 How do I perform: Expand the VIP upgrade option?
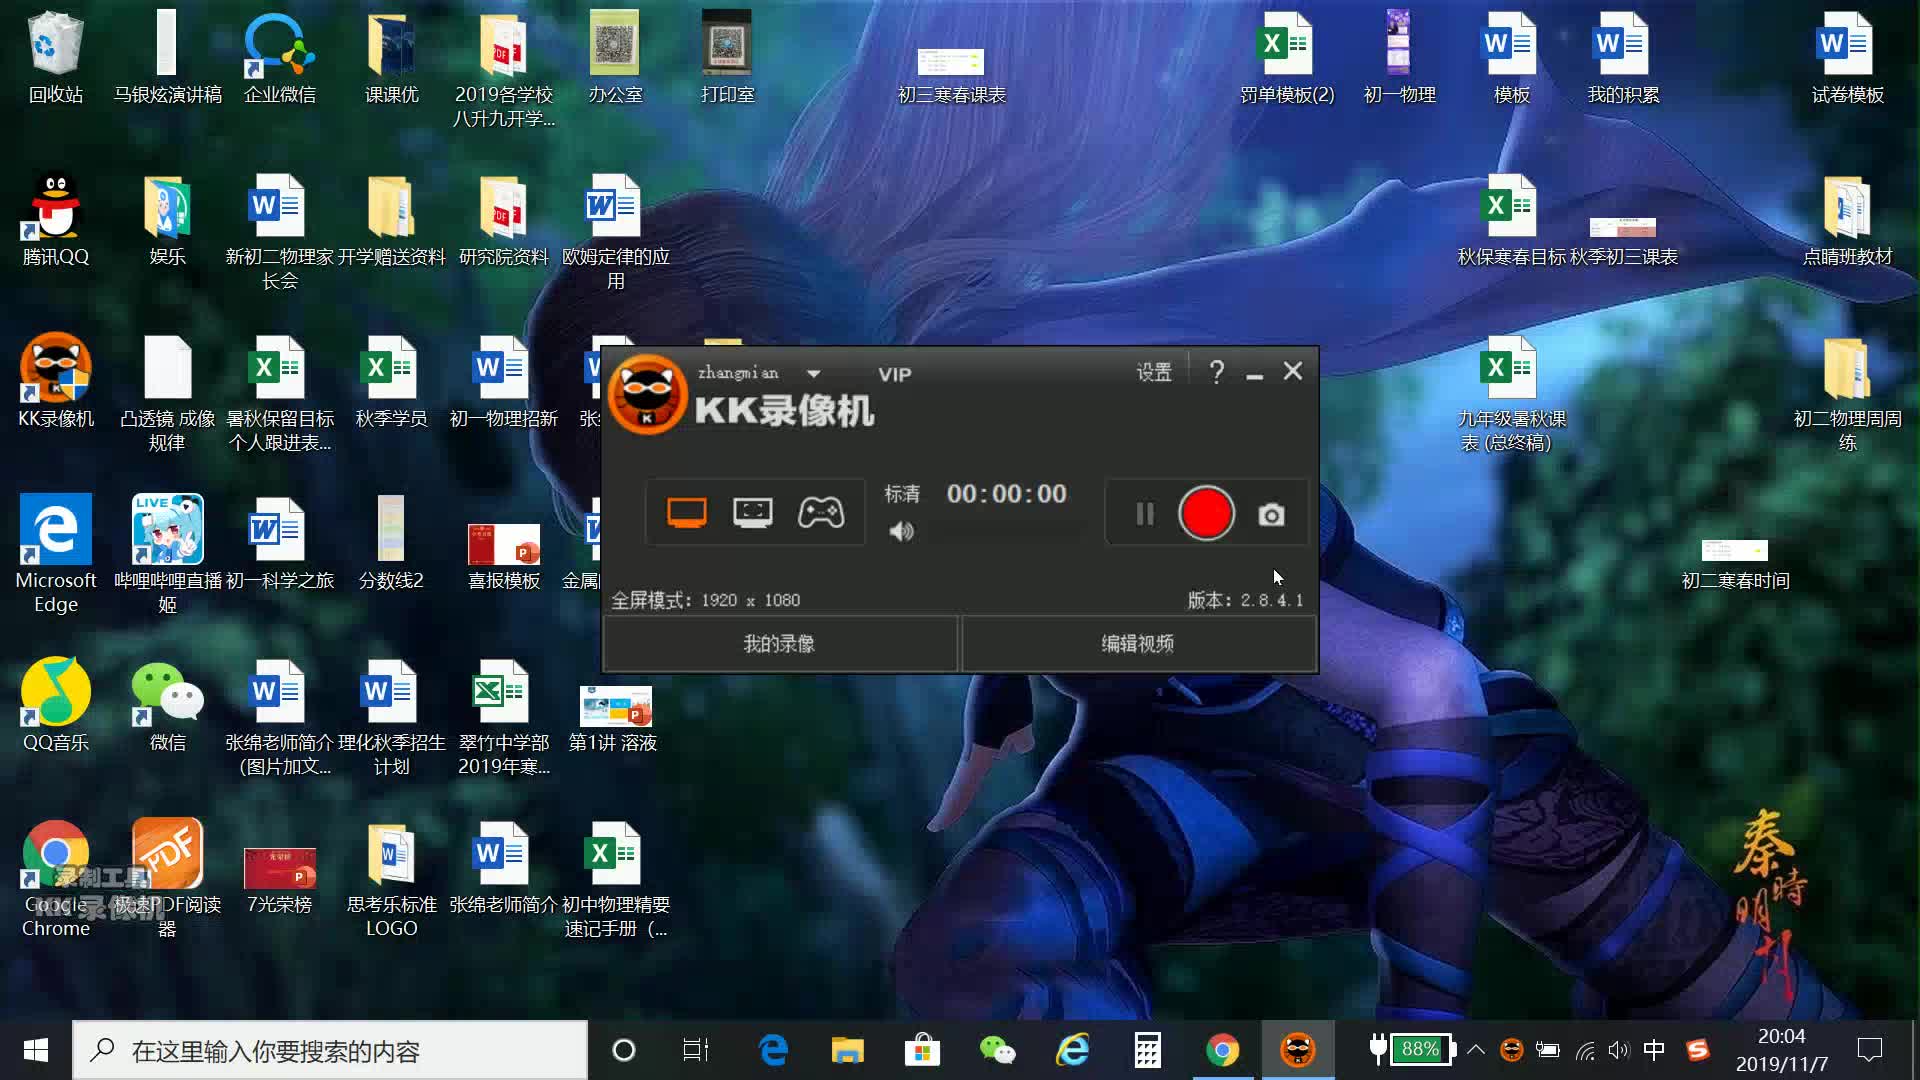(895, 373)
